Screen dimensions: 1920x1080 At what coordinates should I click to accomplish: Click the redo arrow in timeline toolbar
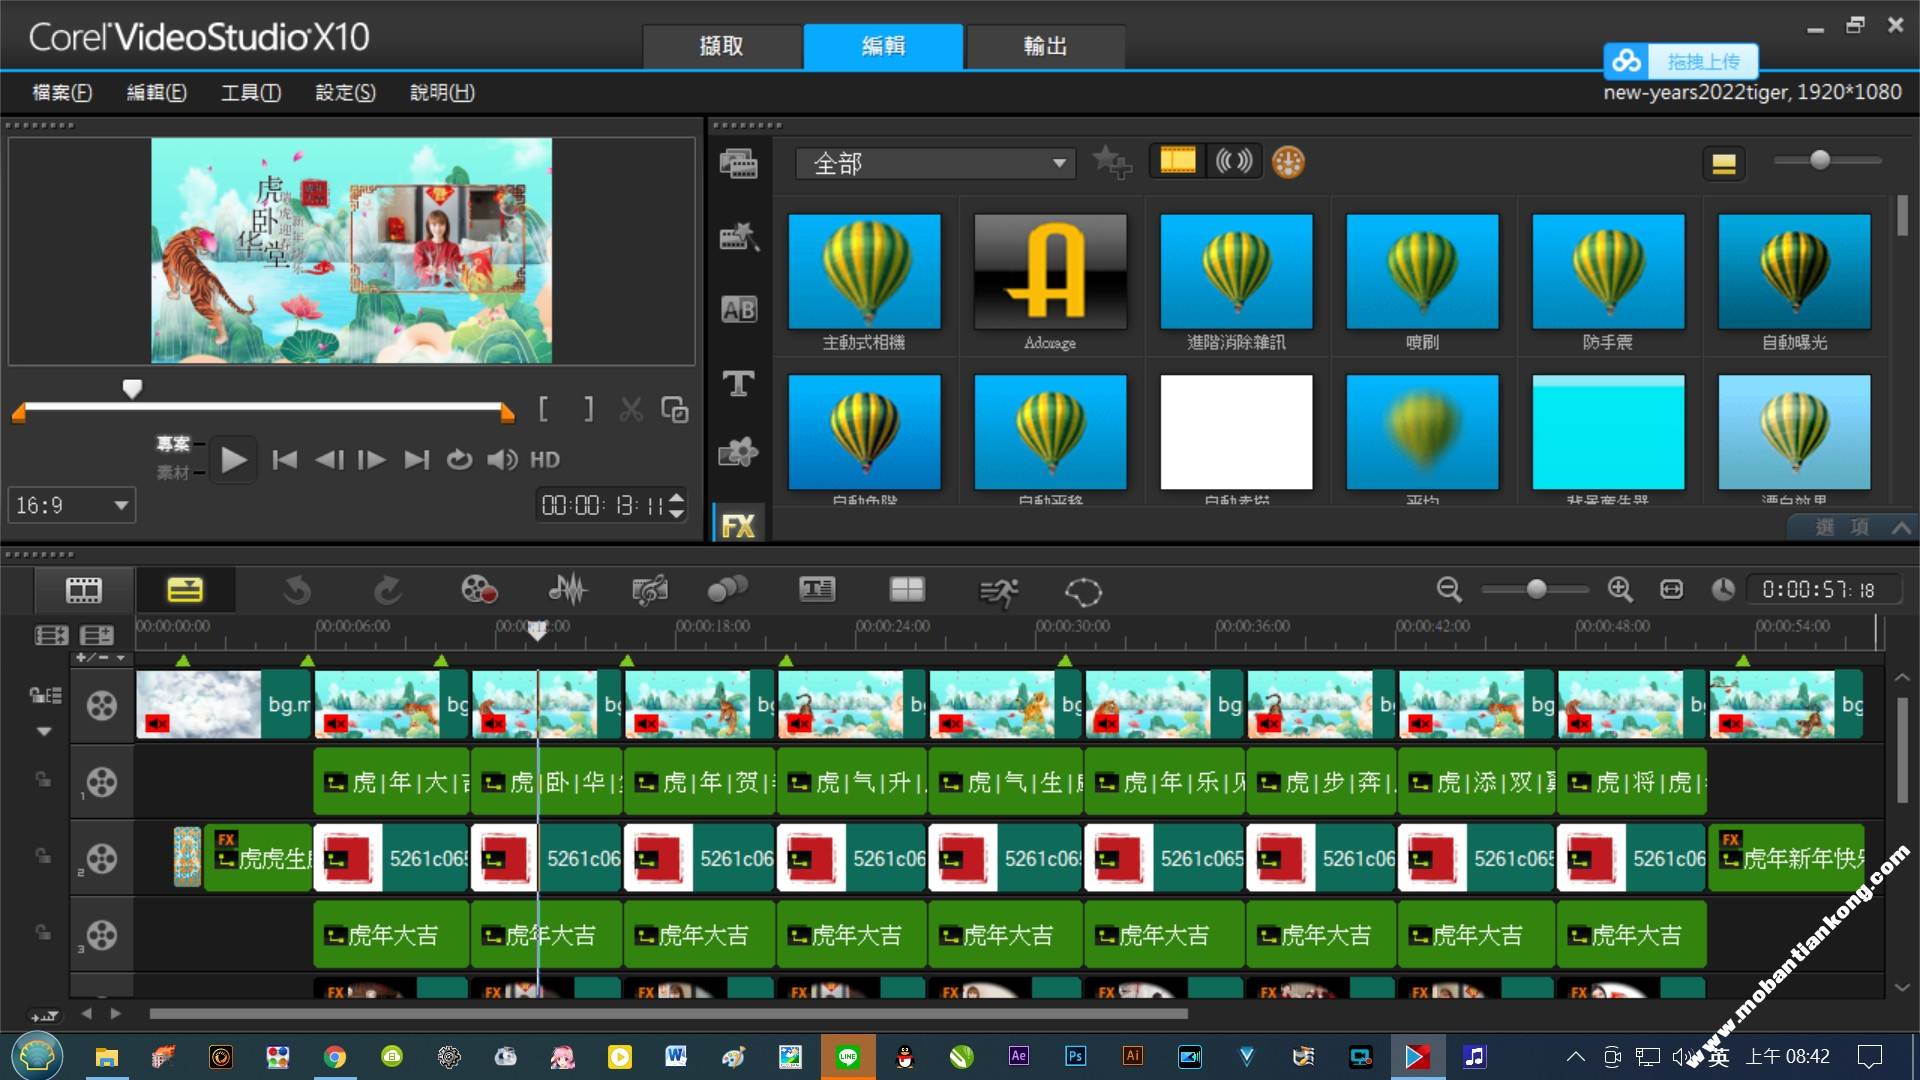click(x=388, y=591)
